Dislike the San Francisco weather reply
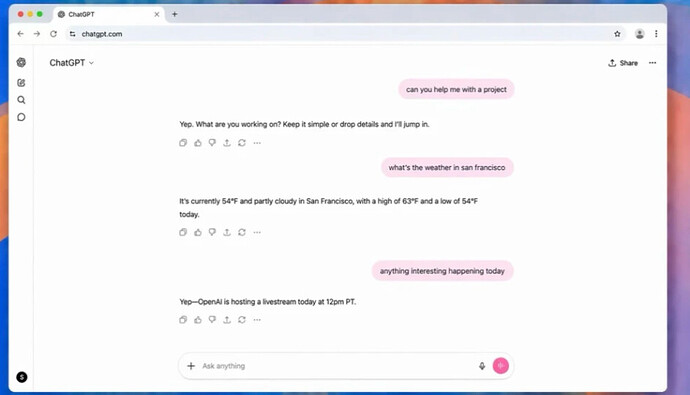This screenshot has width=690, height=395. tap(212, 232)
